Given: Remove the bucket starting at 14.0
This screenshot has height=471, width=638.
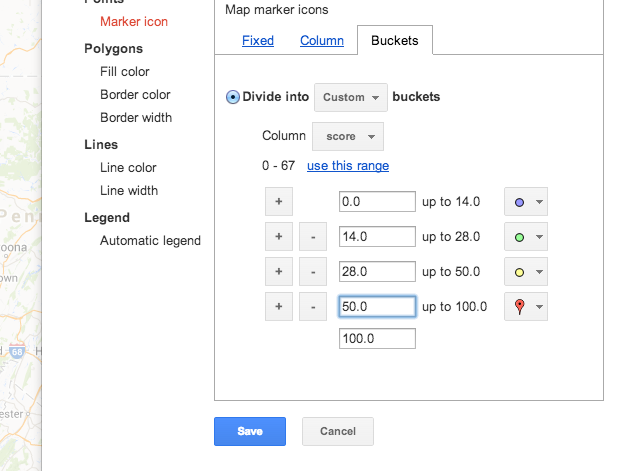Looking at the screenshot, I should [313, 237].
